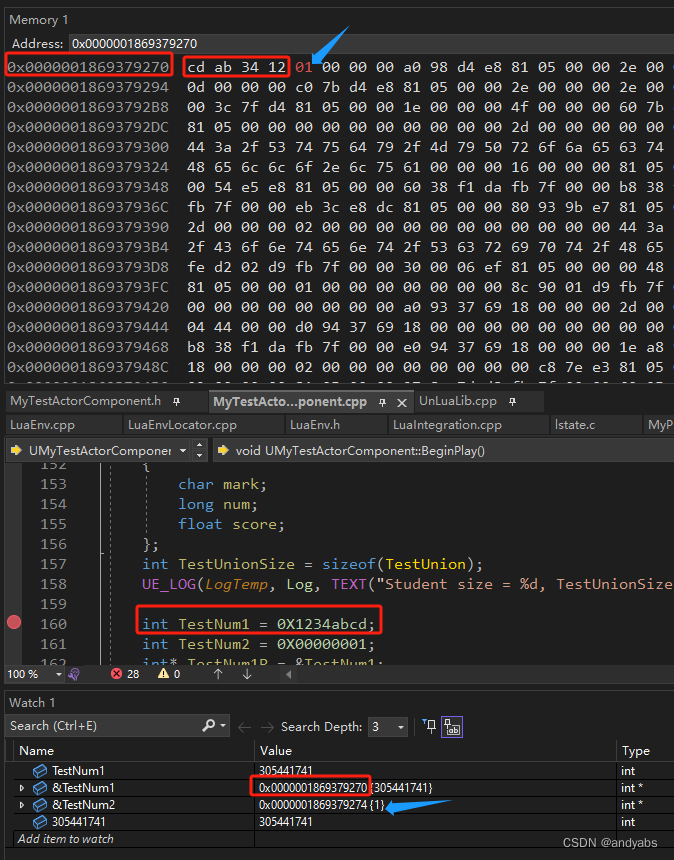Pin the MyTestActorComponent.cpp tab
Viewport: 674px width, 860px height.
[x=382, y=403]
